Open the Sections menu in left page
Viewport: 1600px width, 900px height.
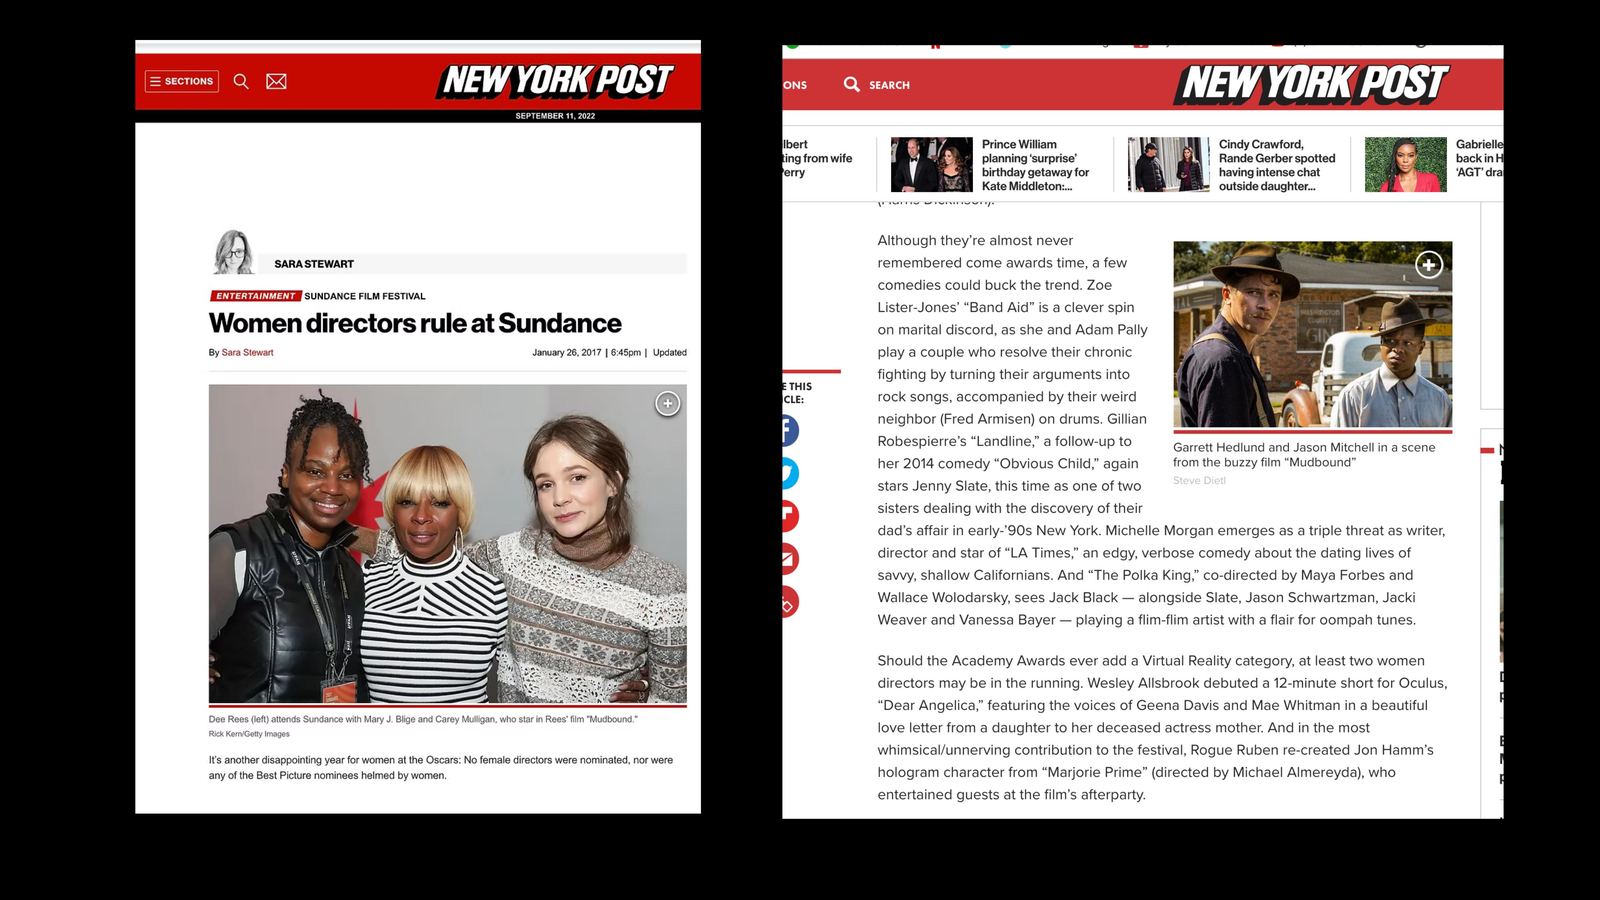click(x=181, y=81)
